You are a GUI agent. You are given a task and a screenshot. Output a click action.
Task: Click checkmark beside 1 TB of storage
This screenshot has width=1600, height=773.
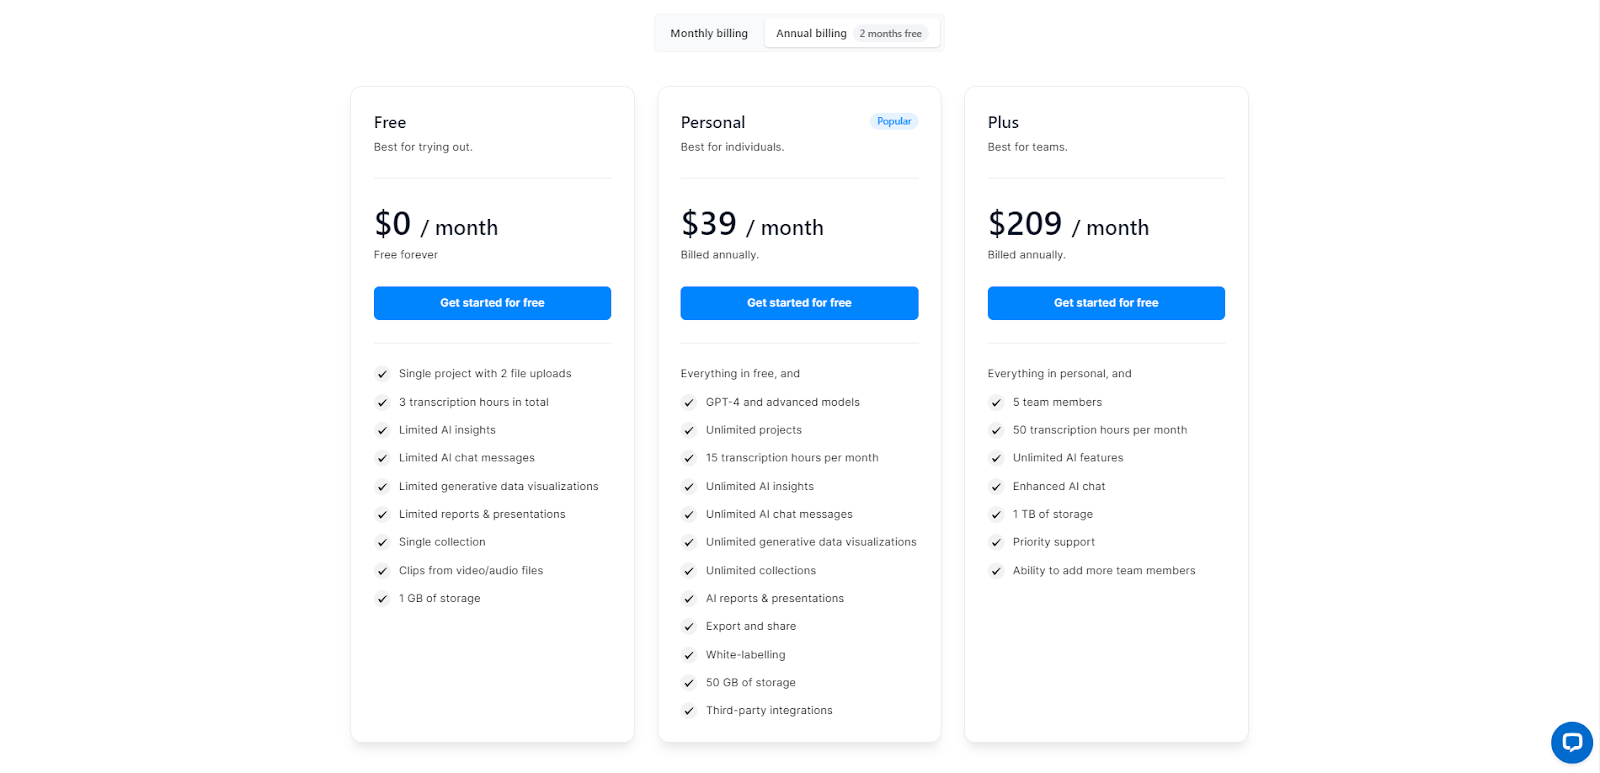pyautogui.click(x=996, y=514)
